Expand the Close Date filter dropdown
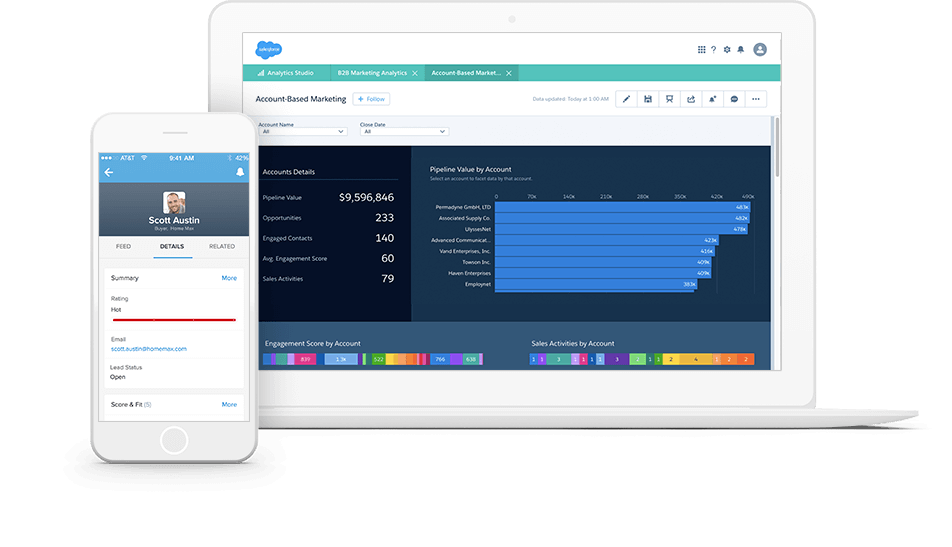952x547 pixels. 403,131
